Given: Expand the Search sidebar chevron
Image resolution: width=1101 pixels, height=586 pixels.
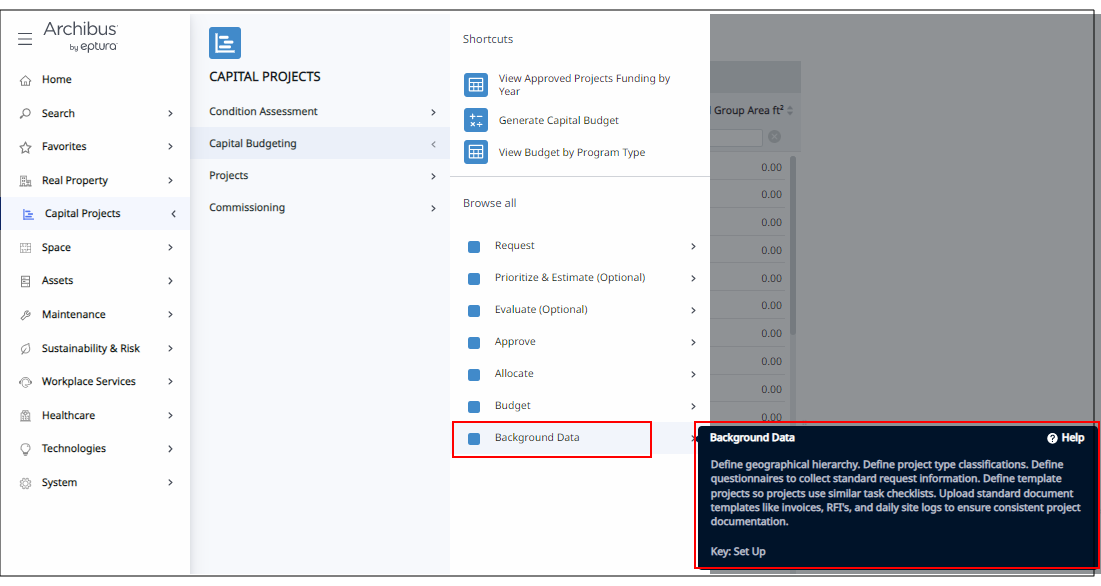Looking at the screenshot, I should pyautogui.click(x=170, y=113).
